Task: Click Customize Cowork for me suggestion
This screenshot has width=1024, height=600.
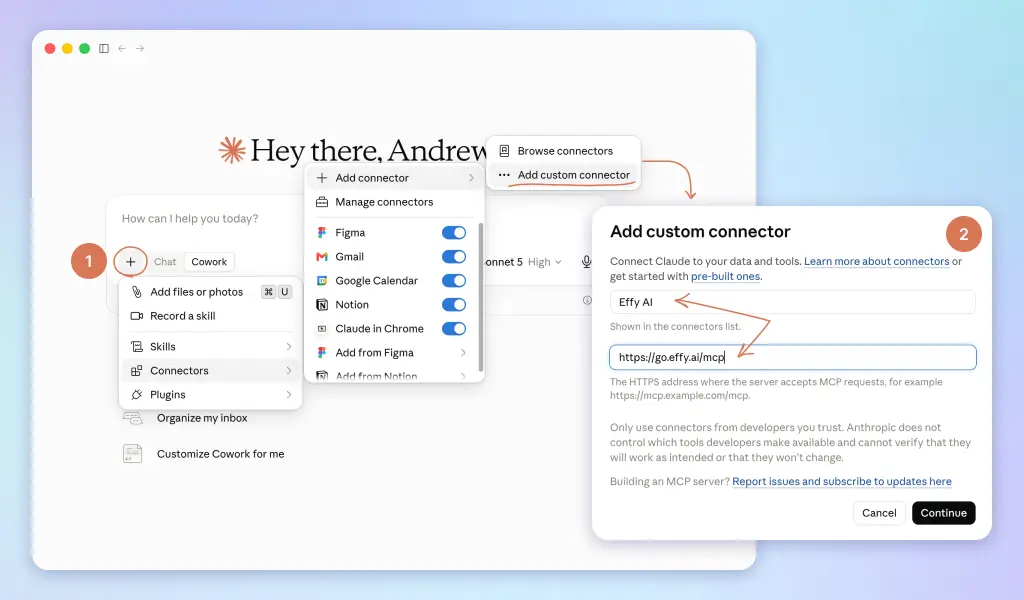Action: click(x=221, y=454)
